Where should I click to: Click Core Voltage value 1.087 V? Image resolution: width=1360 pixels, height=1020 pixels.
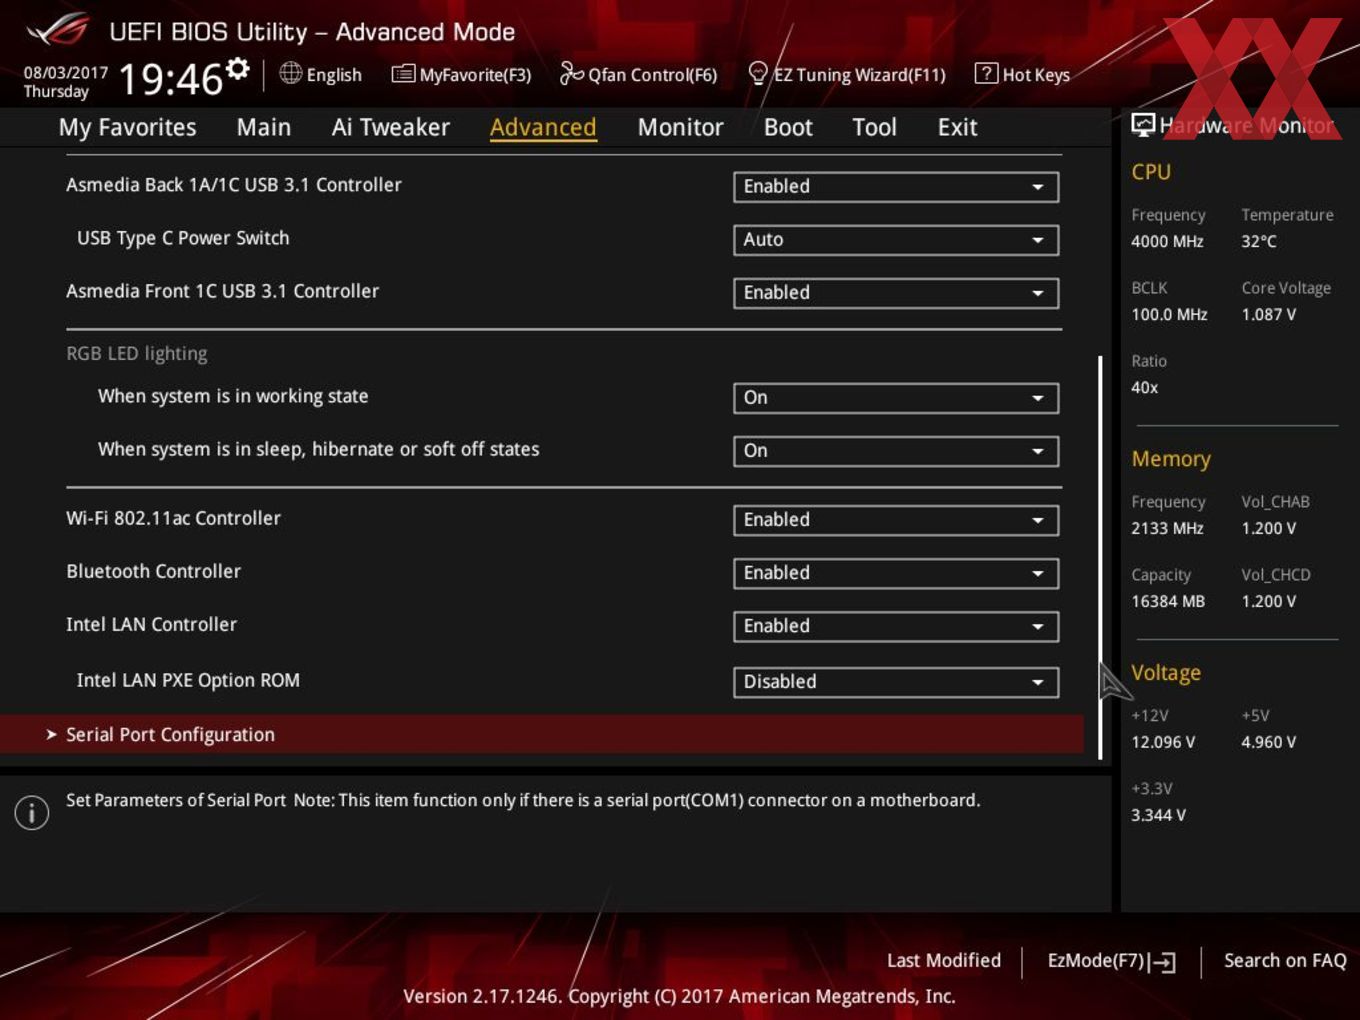click(1268, 314)
